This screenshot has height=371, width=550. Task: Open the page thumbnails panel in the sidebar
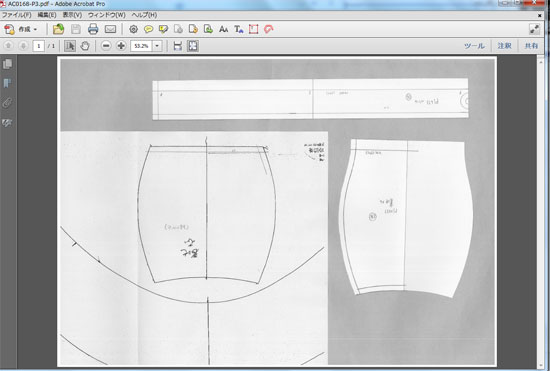[7, 64]
